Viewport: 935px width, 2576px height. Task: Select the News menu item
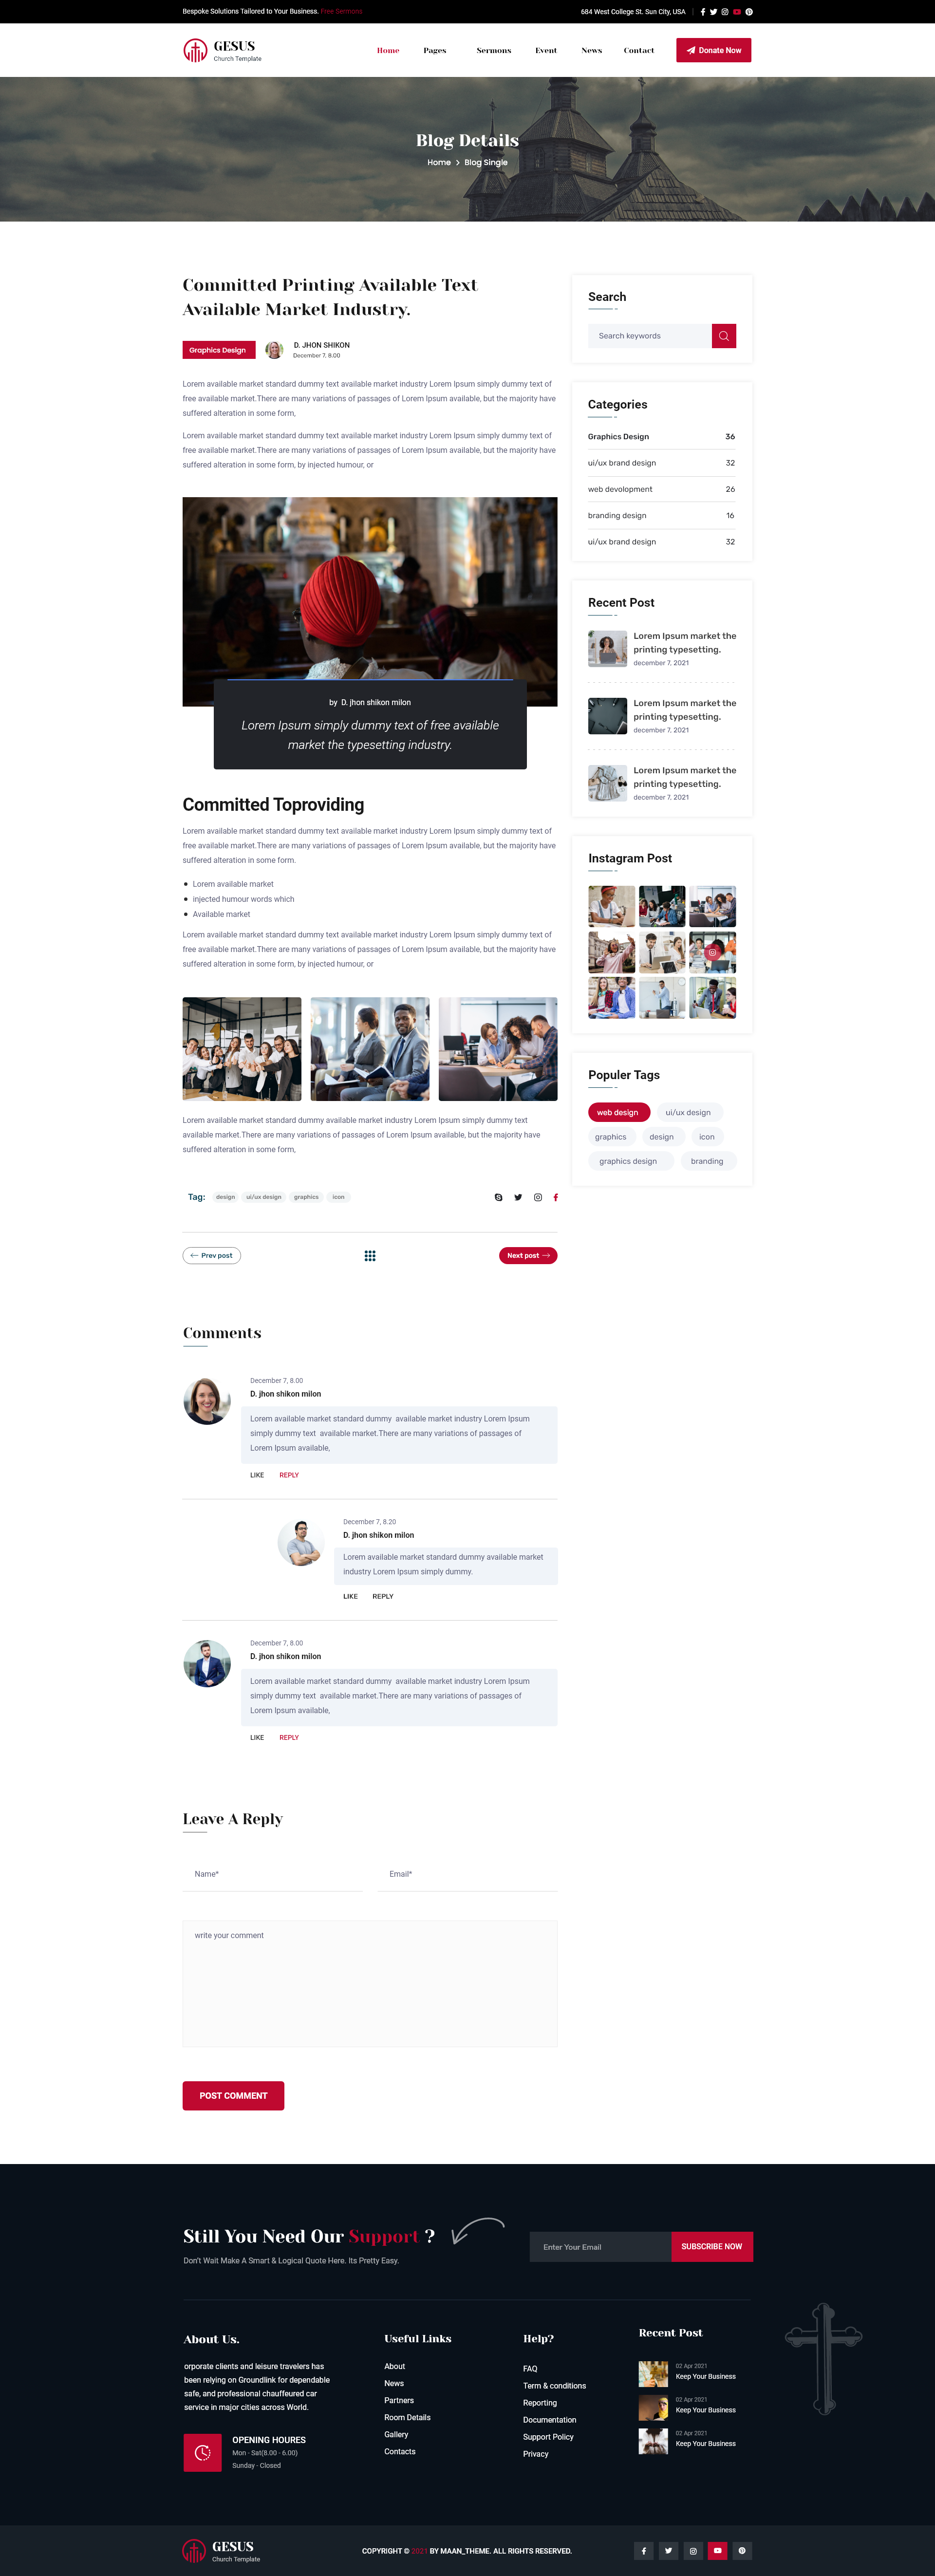tap(592, 50)
